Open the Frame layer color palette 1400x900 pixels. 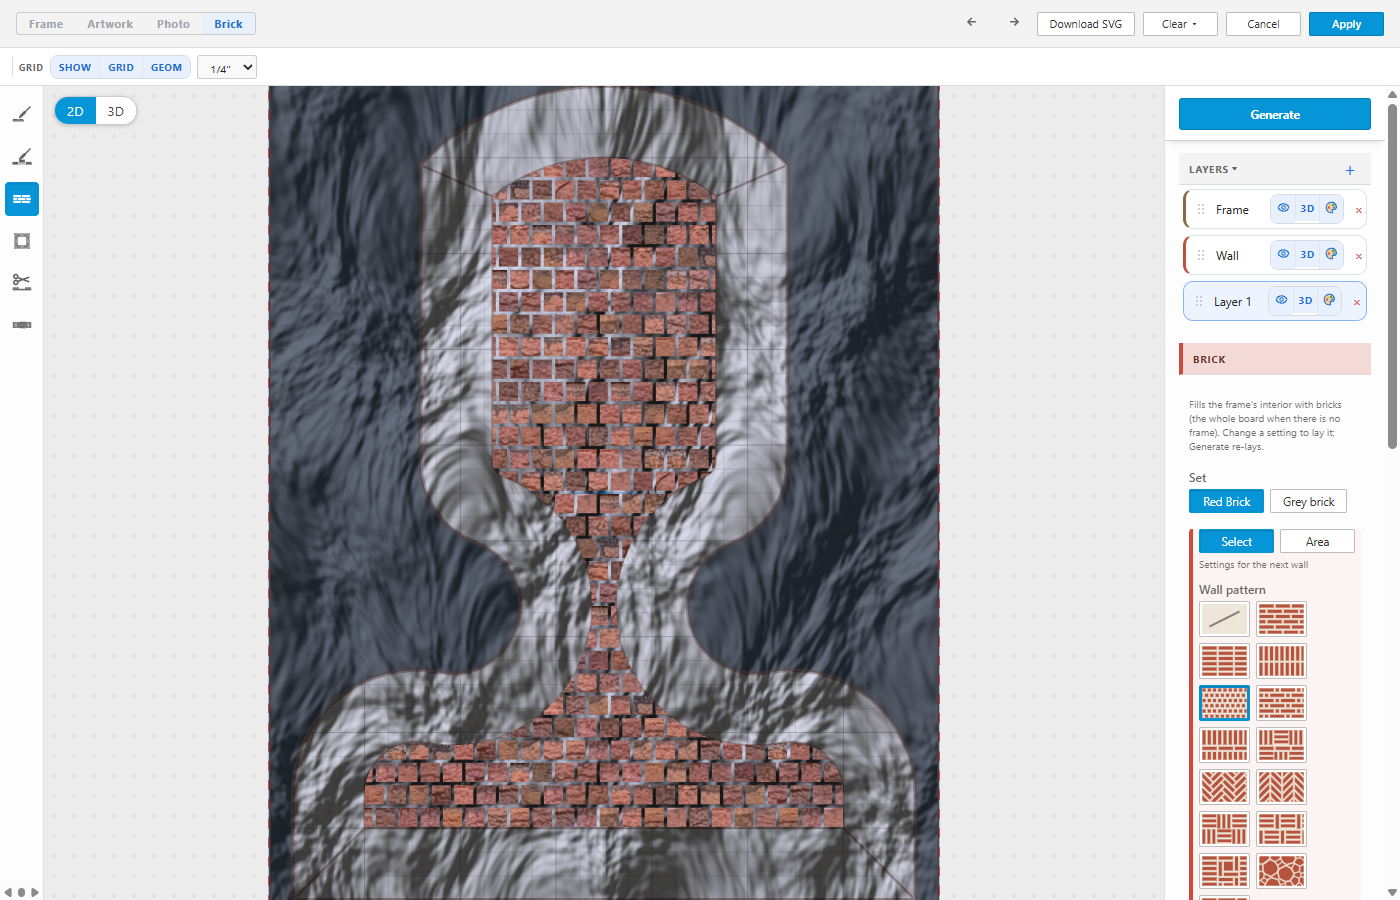(1331, 208)
